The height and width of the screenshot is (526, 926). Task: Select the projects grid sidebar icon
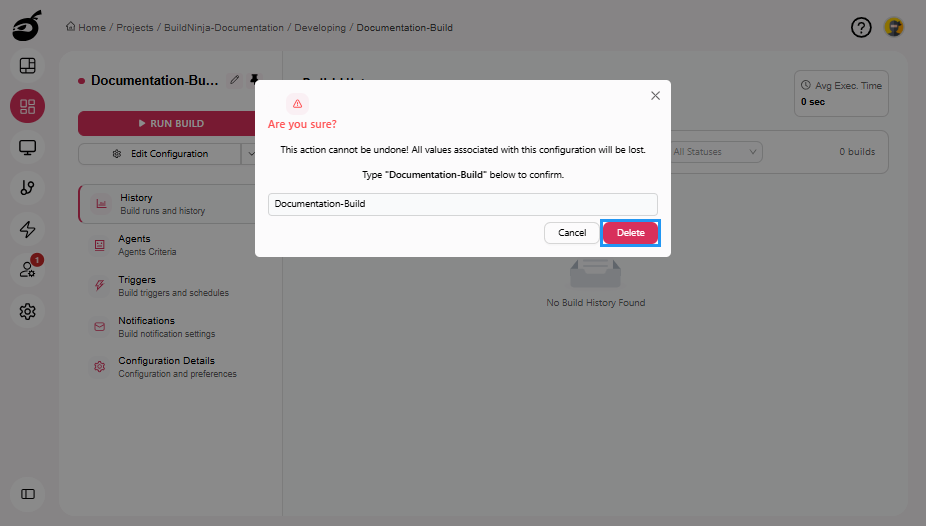click(x=28, y=106)
